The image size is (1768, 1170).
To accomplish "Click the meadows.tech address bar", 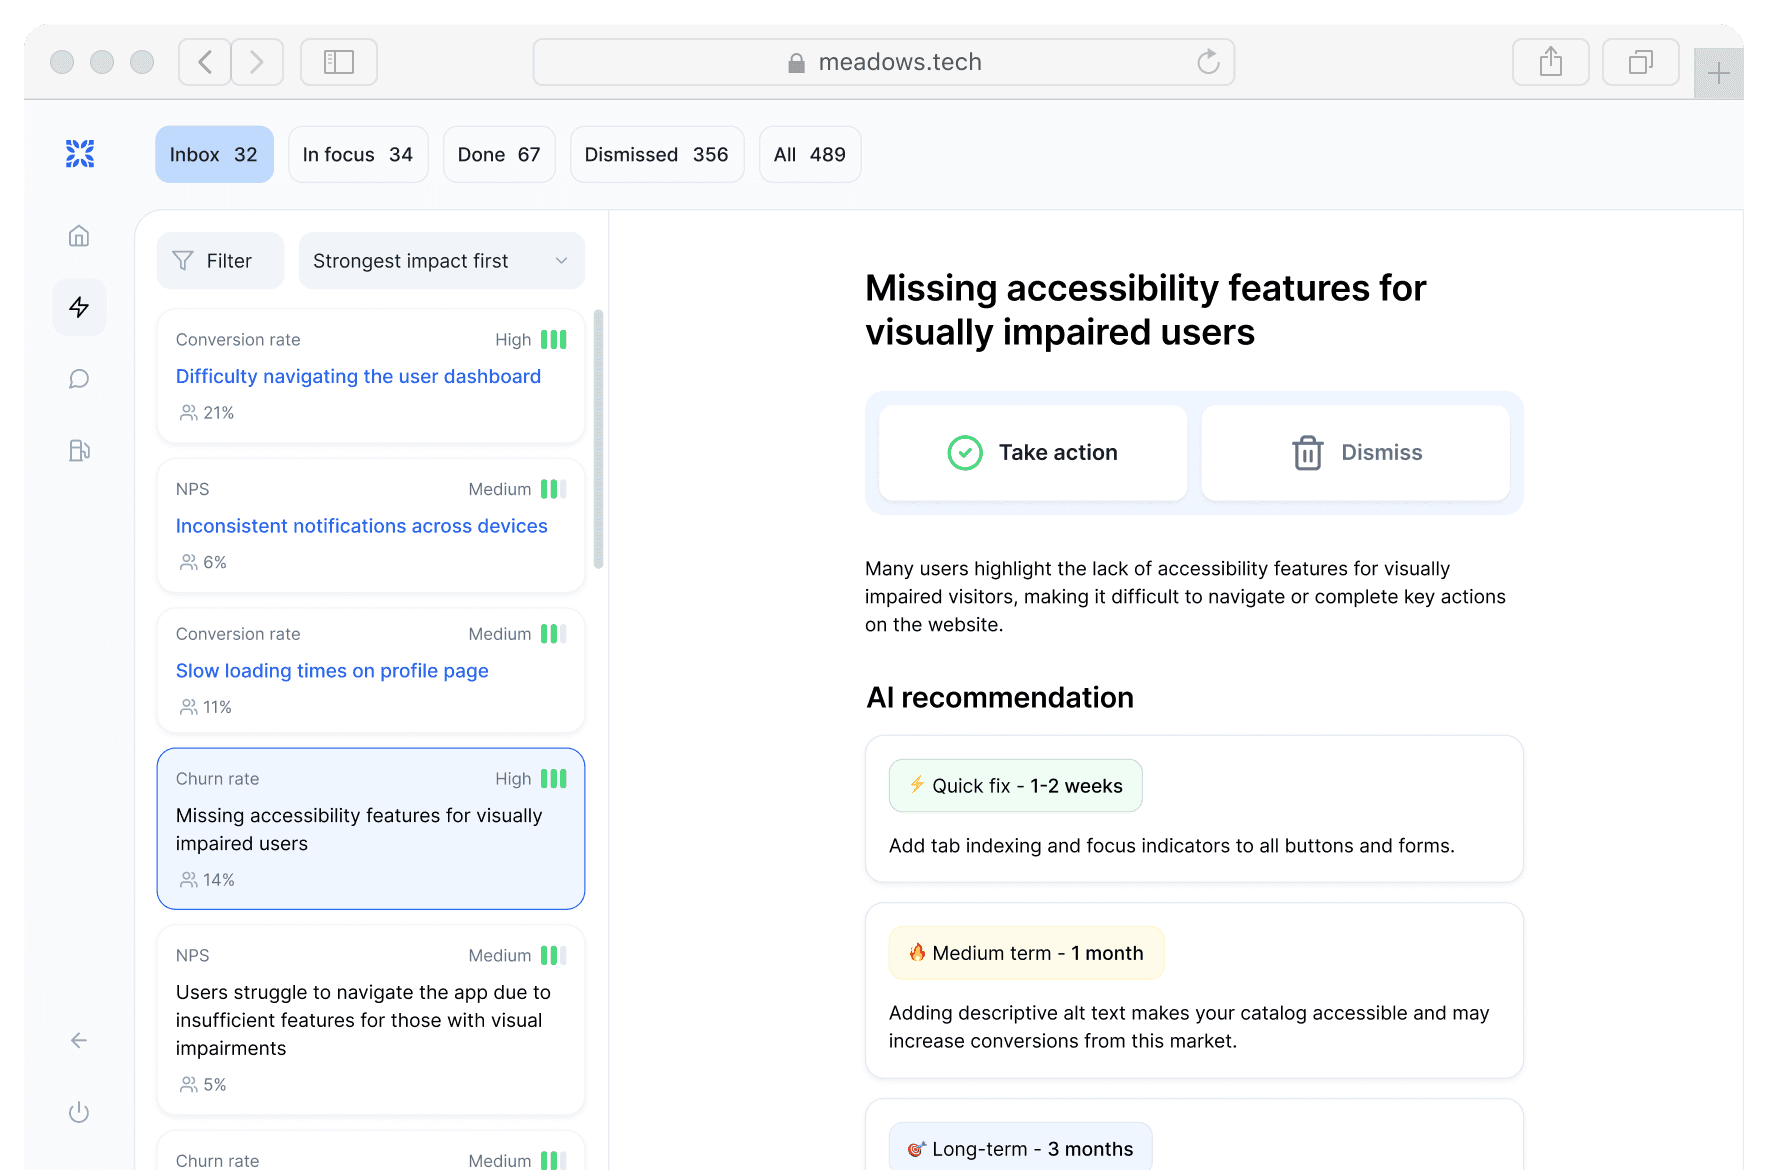I will [884, 62].
